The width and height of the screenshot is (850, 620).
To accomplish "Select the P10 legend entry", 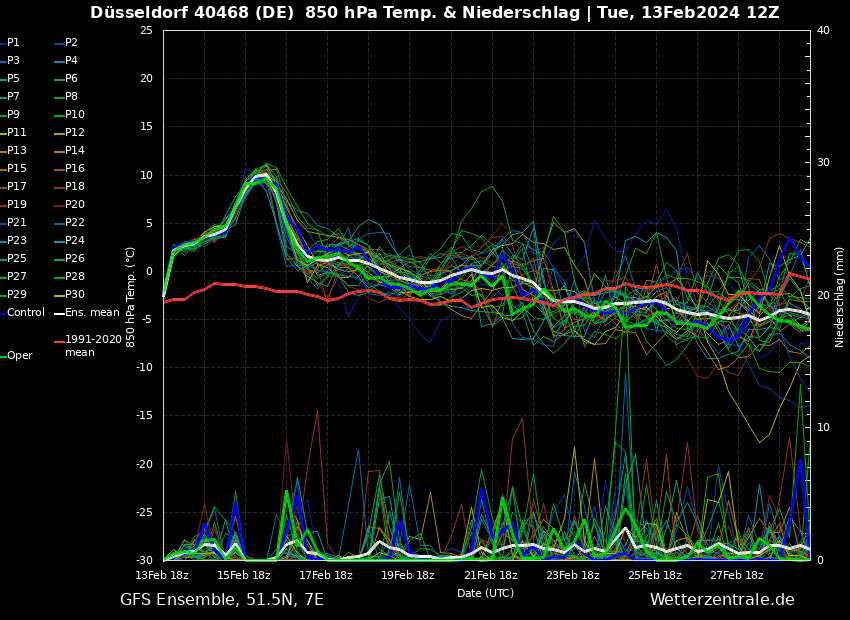I will (74, 115).
